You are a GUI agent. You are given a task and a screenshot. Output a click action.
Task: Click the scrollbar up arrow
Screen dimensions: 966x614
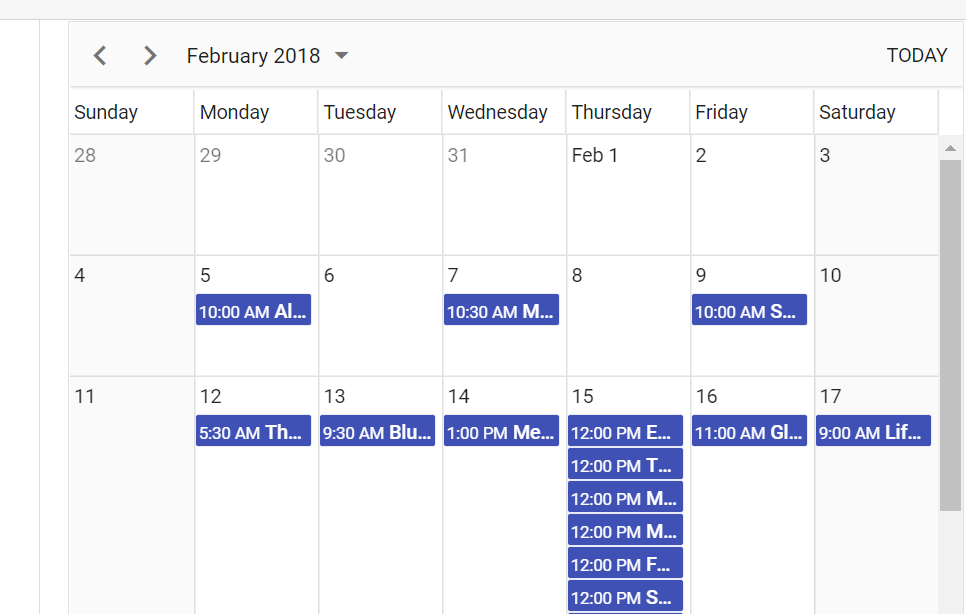tap(951, 148)
